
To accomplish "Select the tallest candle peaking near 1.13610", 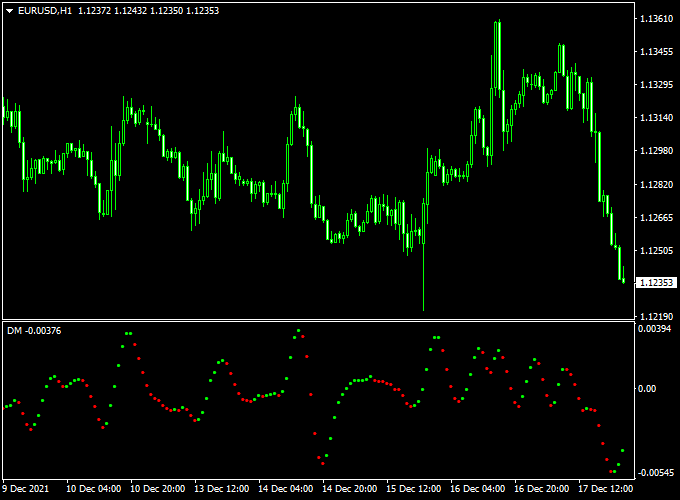I will [500, 54].
